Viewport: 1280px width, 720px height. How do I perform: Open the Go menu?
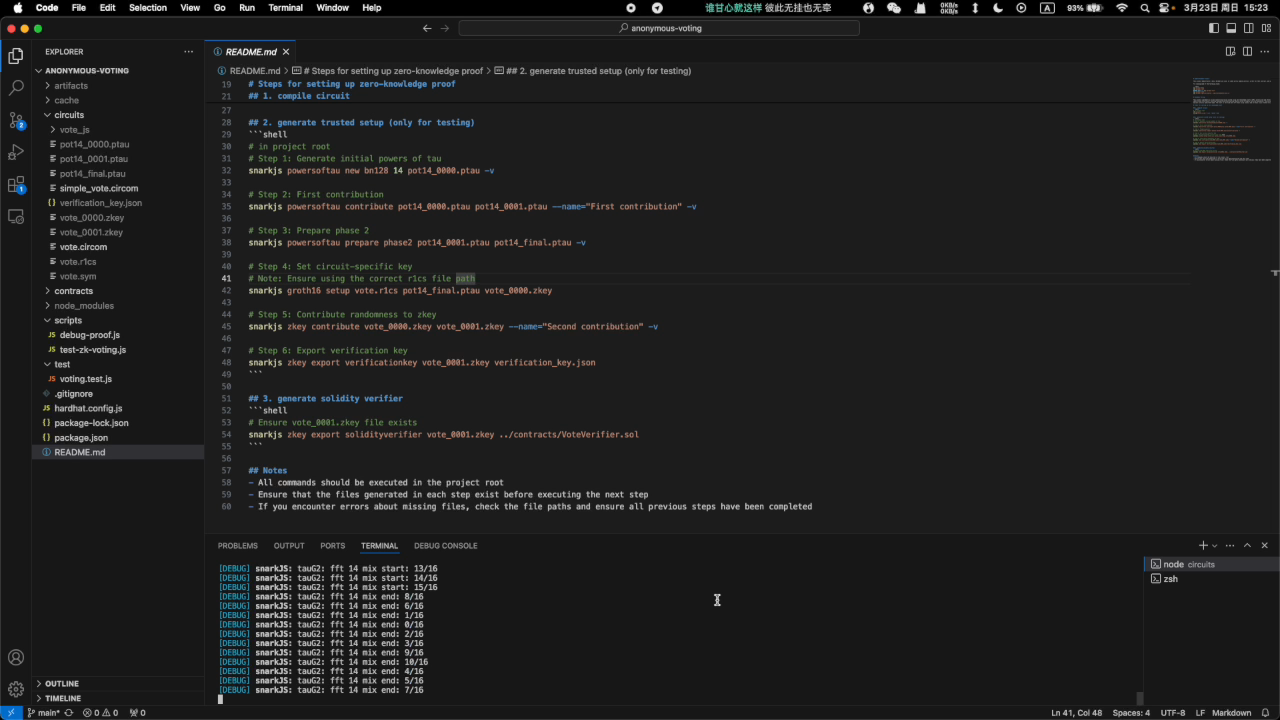pos(220,7)
